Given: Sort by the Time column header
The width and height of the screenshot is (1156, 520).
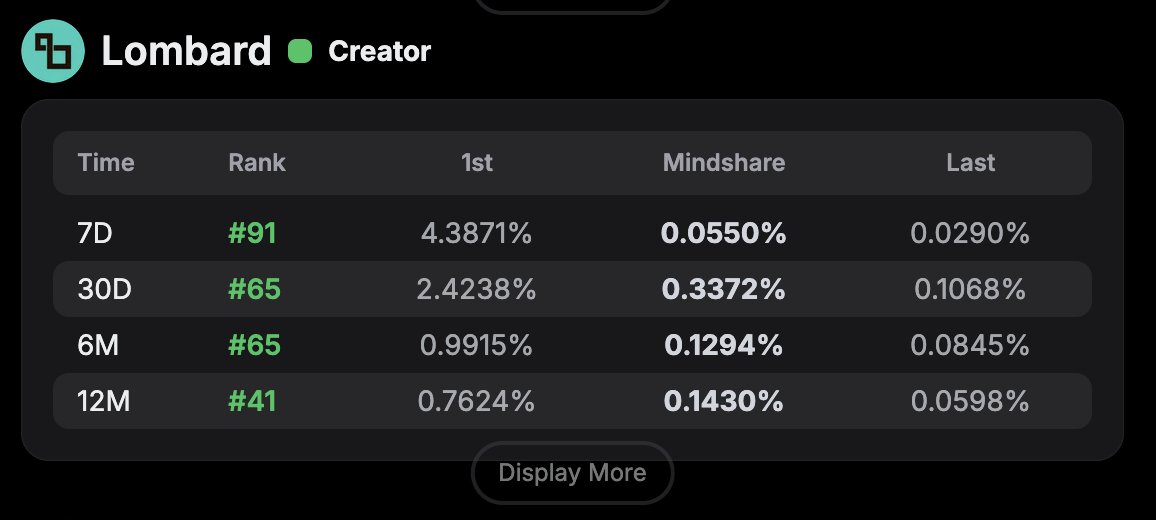Looking at the screenshot, I should coord(106,162).
